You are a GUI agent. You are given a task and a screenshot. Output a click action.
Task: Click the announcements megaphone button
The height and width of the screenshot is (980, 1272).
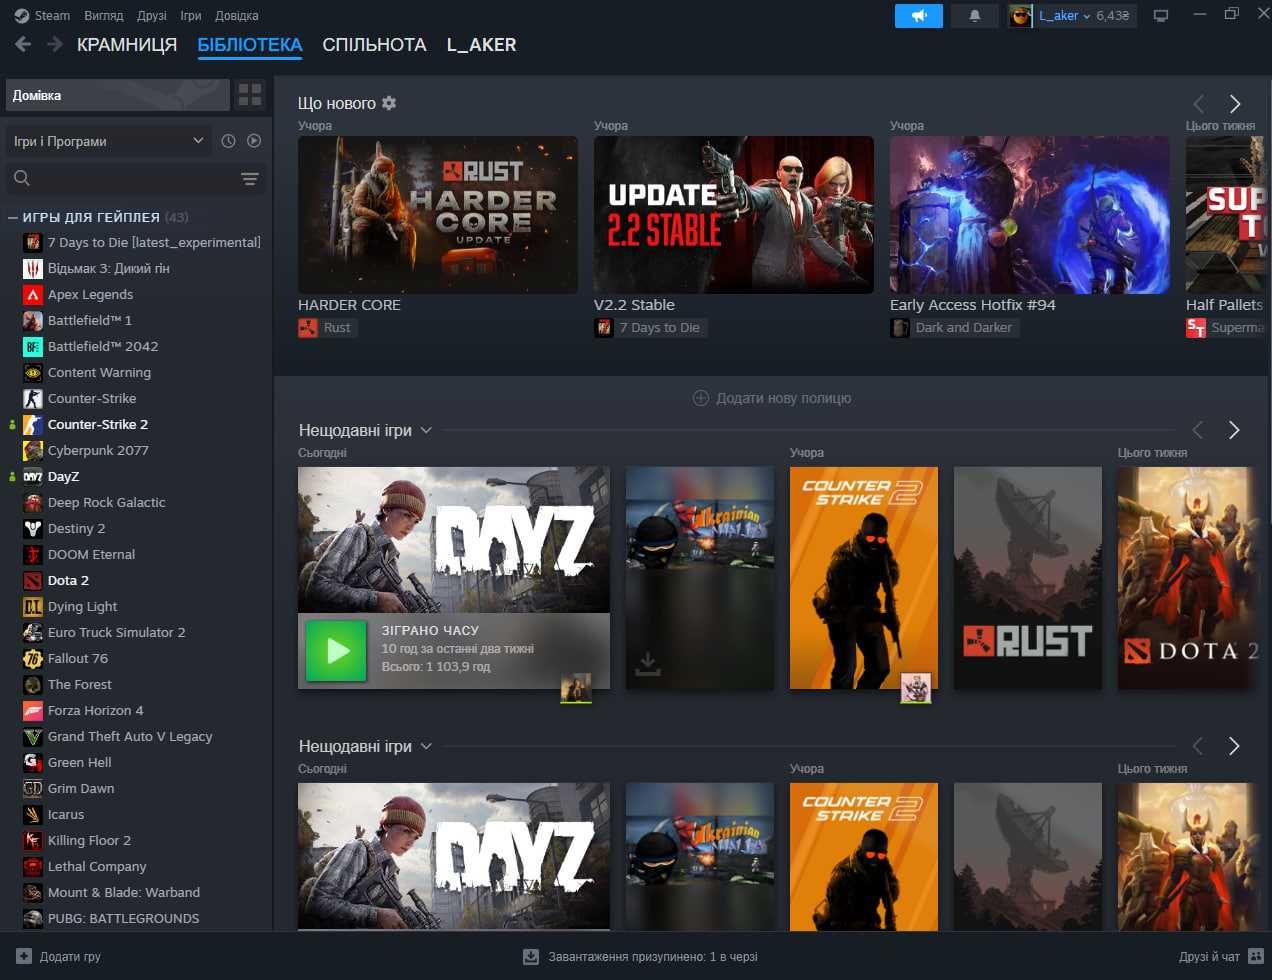point(918,16)
